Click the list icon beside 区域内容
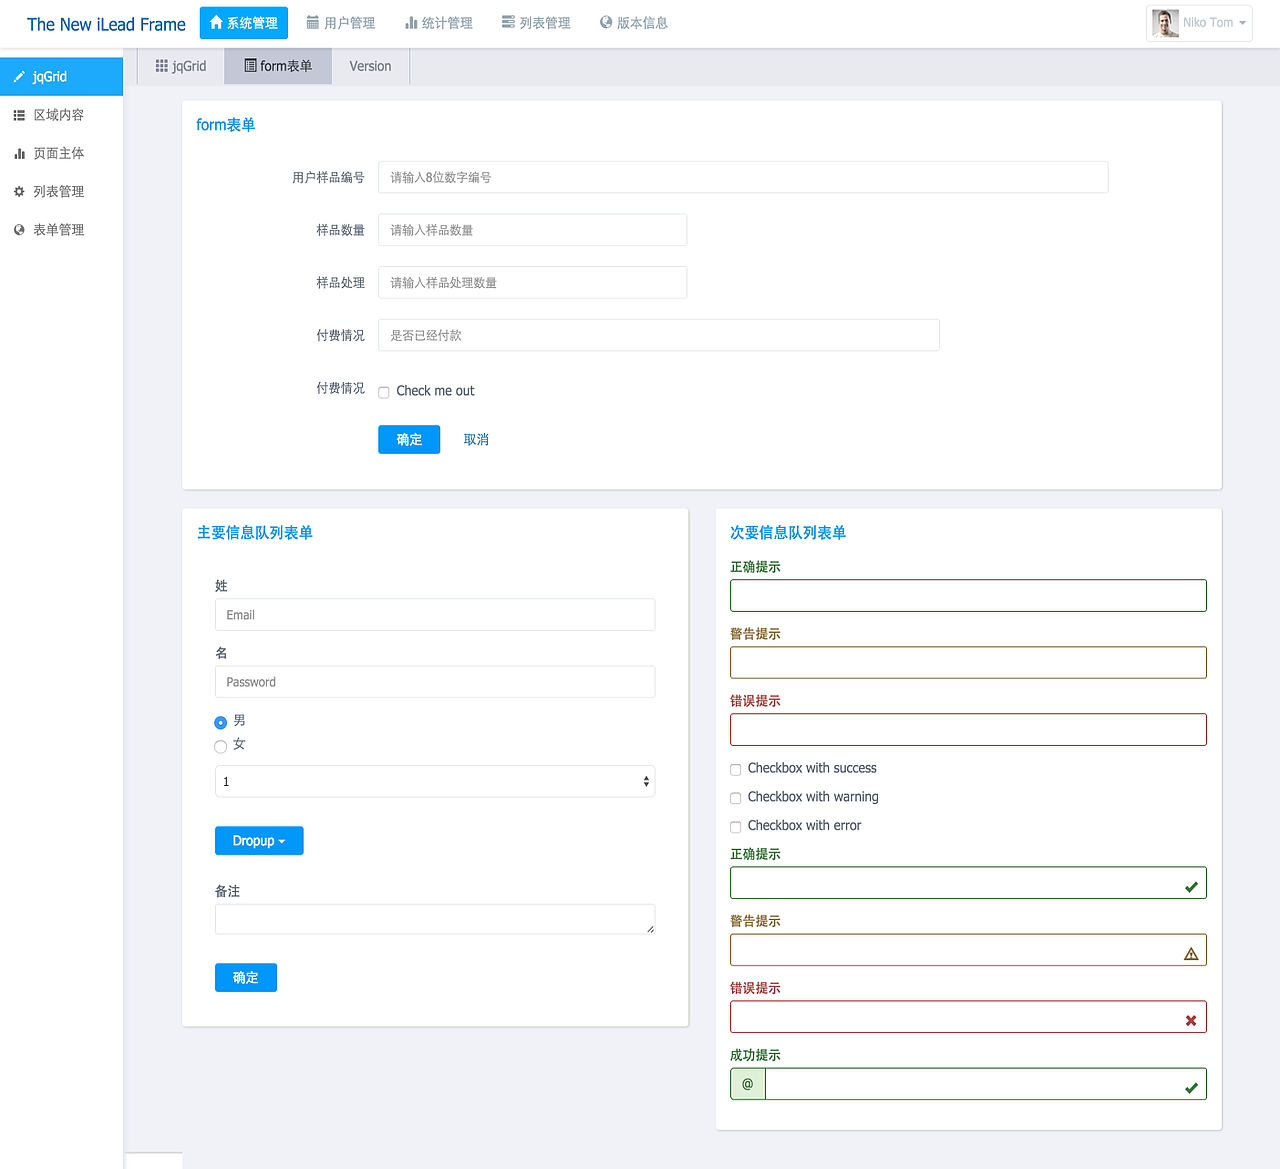 coord(19,115)
